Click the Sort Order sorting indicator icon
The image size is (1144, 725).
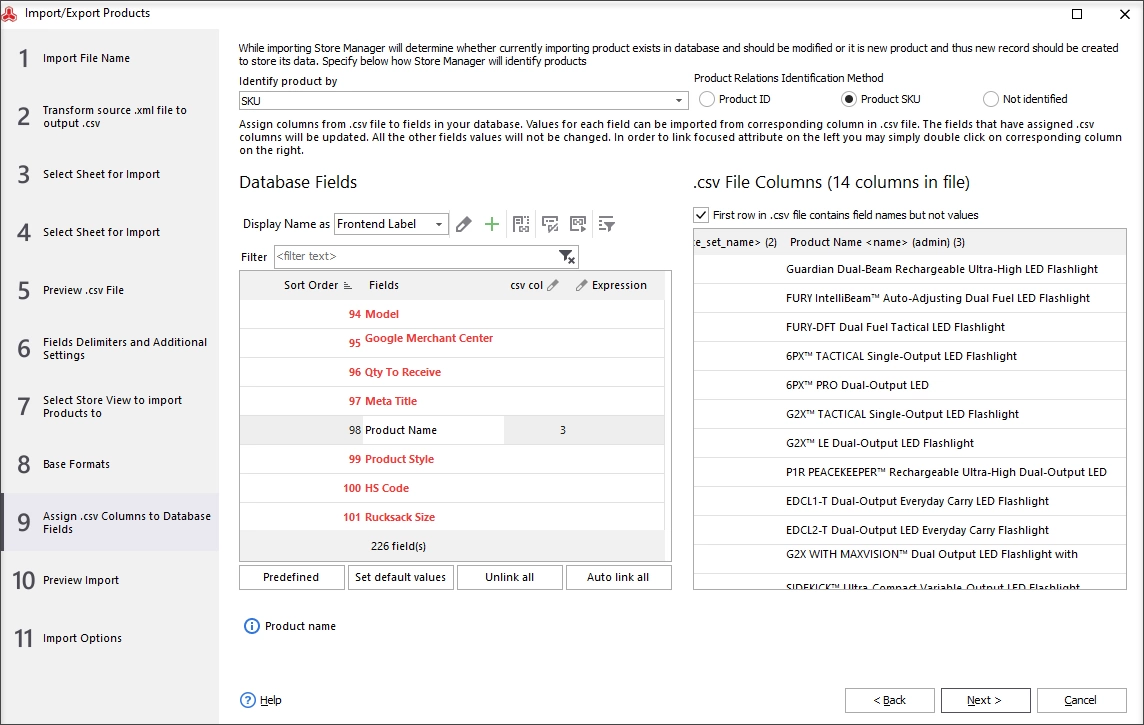tap(347, 285)
